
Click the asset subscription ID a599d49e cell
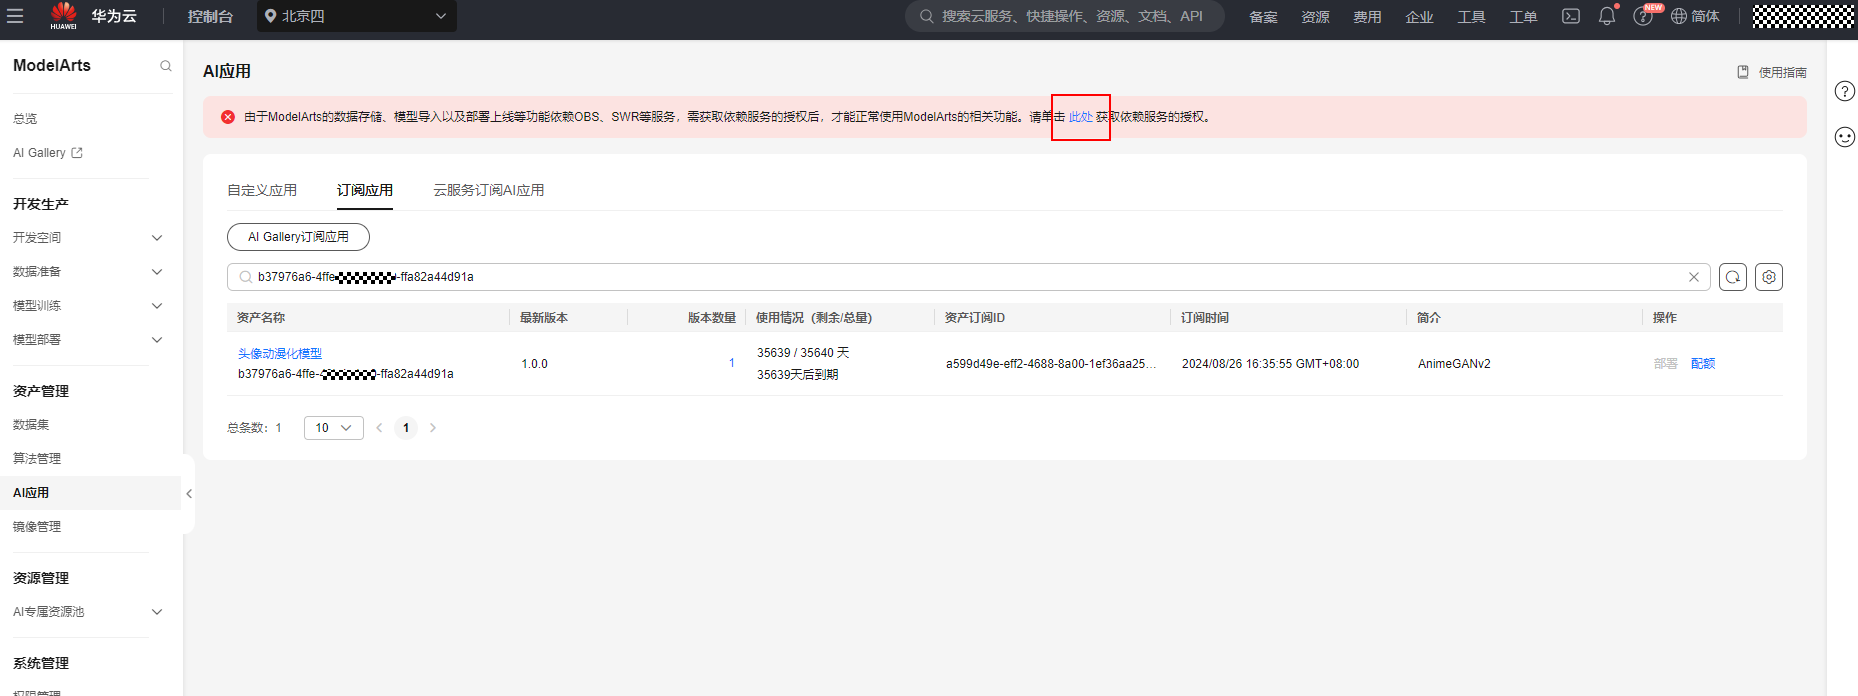(x=1051, y=364)
